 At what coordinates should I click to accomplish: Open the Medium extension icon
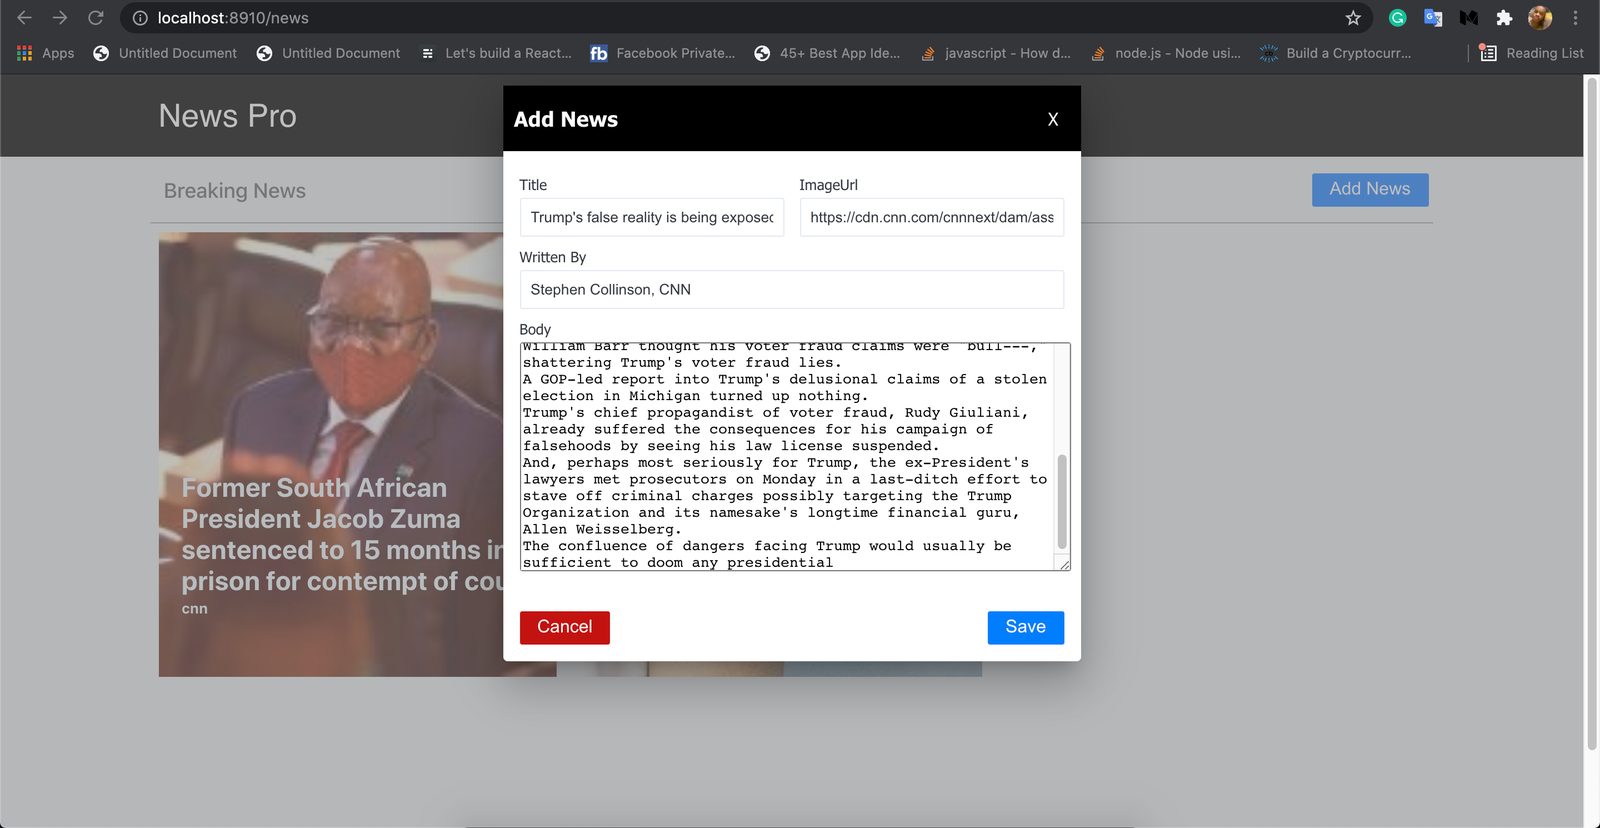click(x=1469, y=18)
